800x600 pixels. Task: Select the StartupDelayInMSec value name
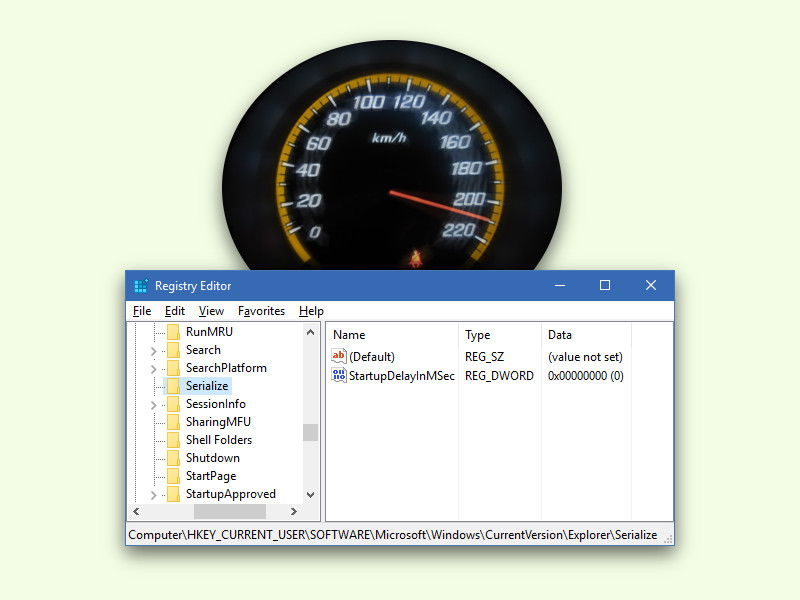(402, 376)
